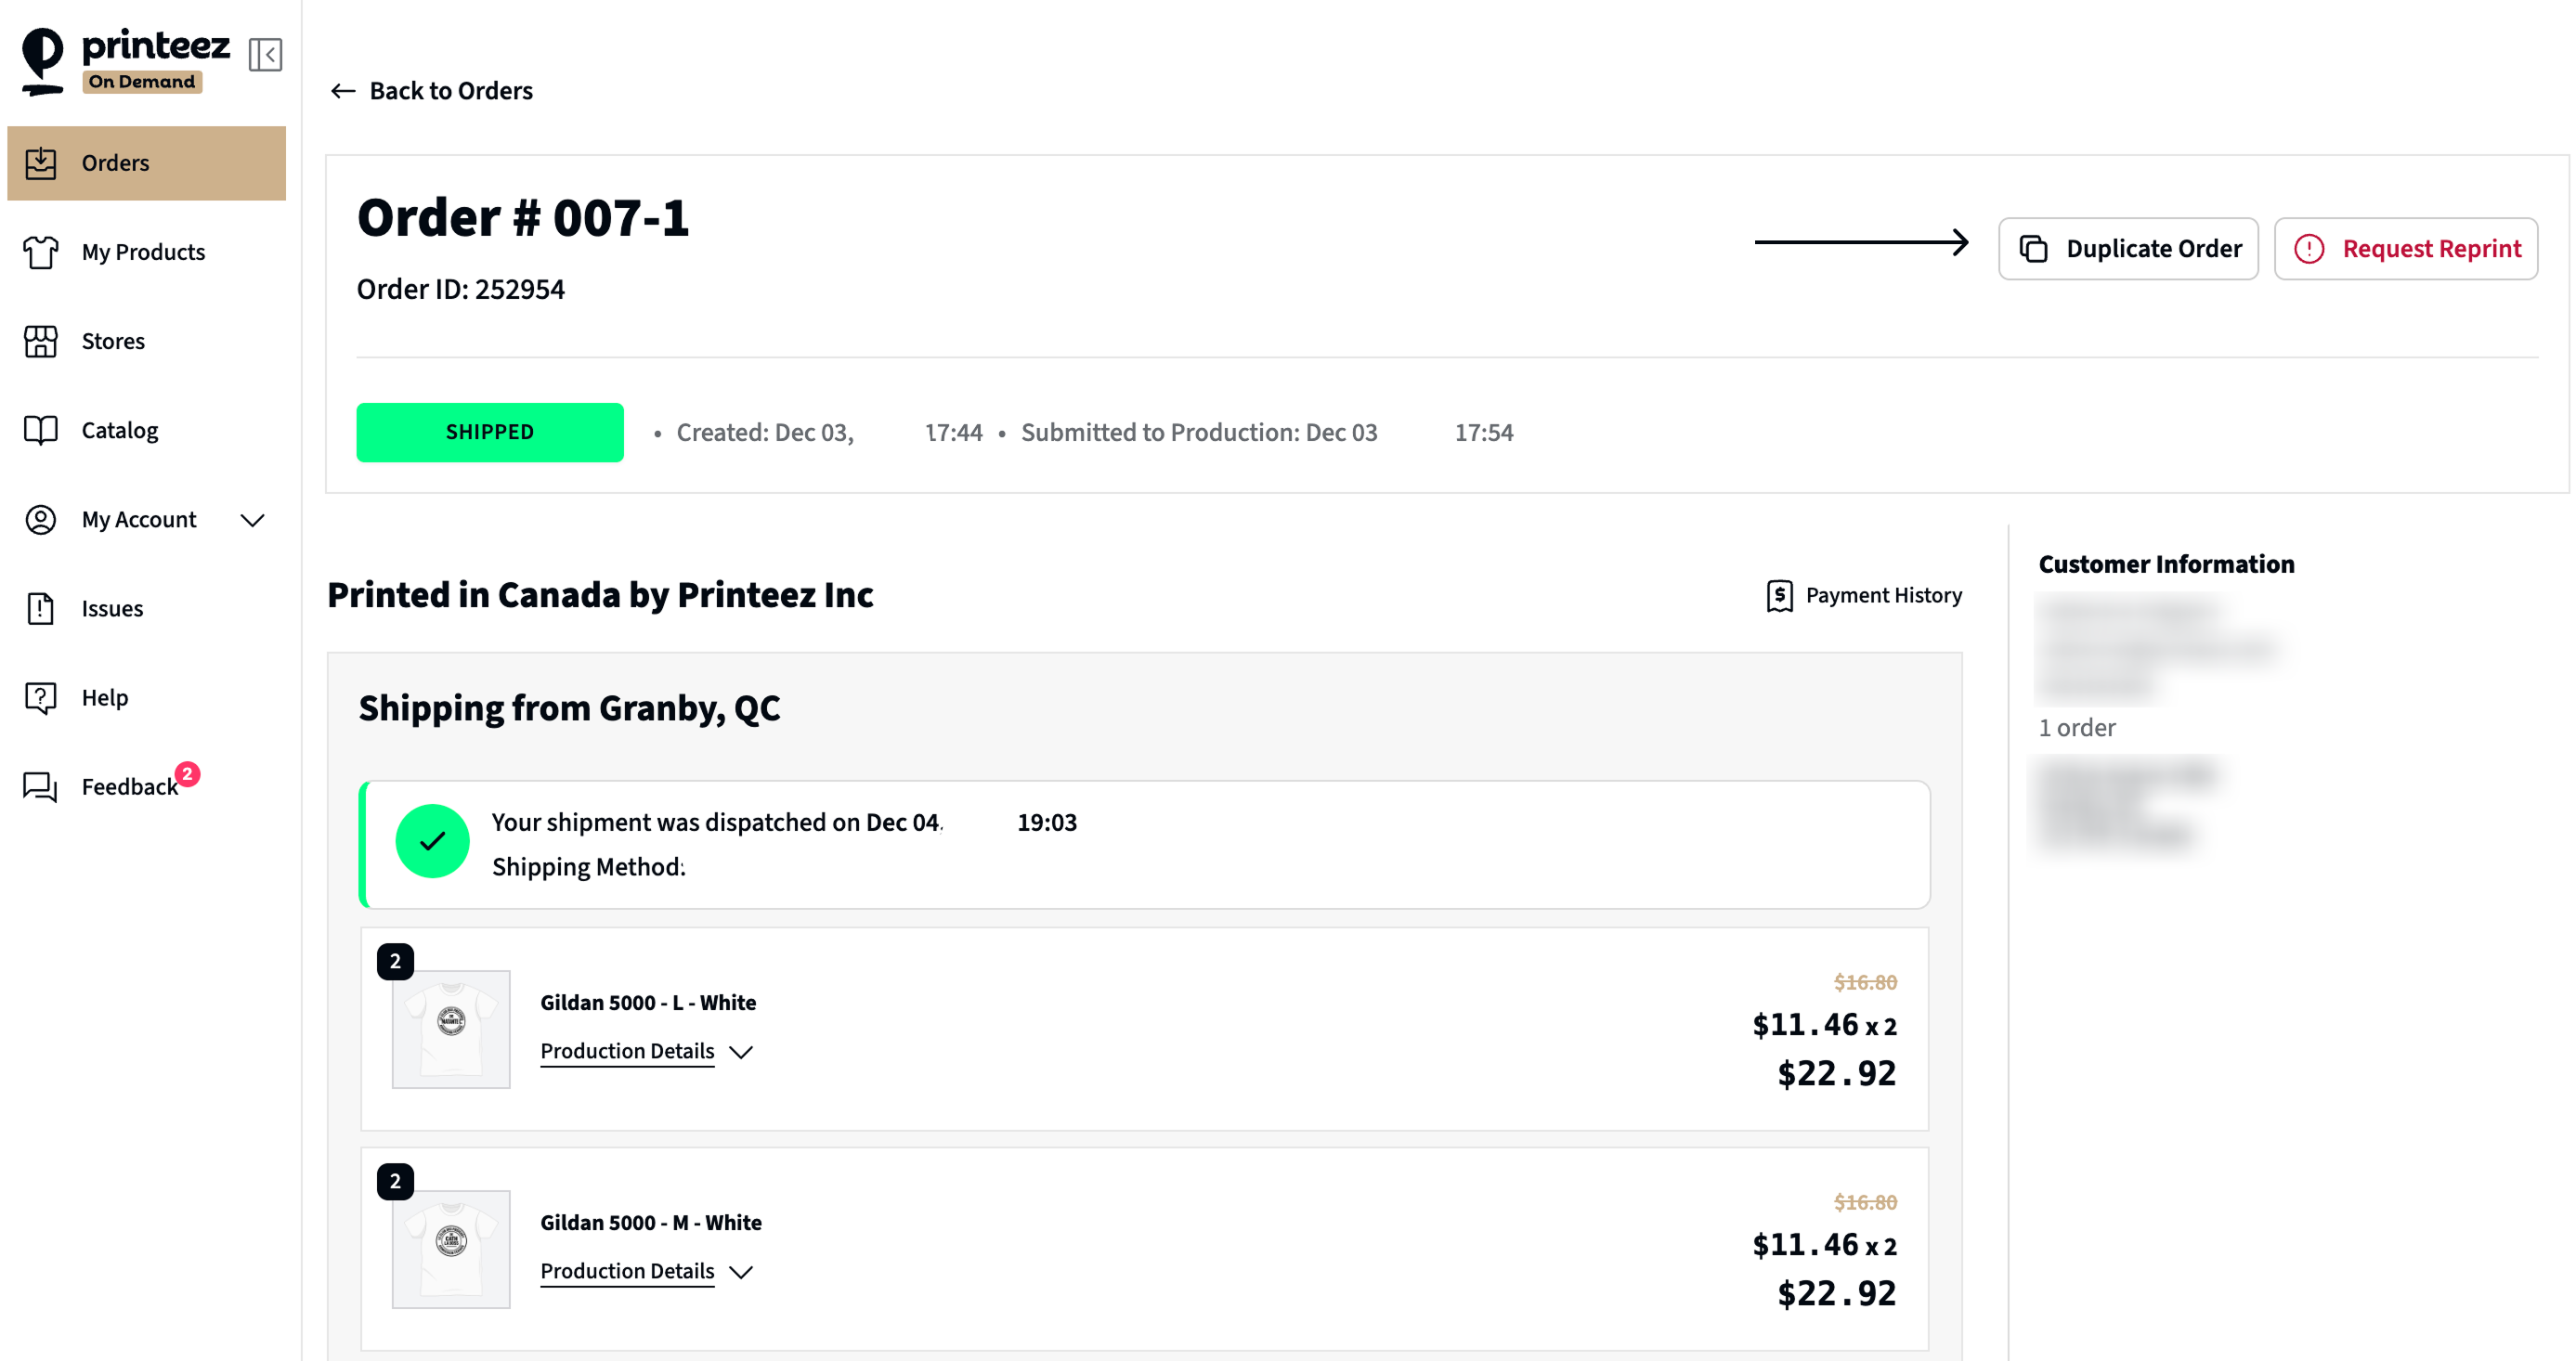2576x1361 pixels.
Task: Click the Catalog book icon
Action: click(41, 430)
